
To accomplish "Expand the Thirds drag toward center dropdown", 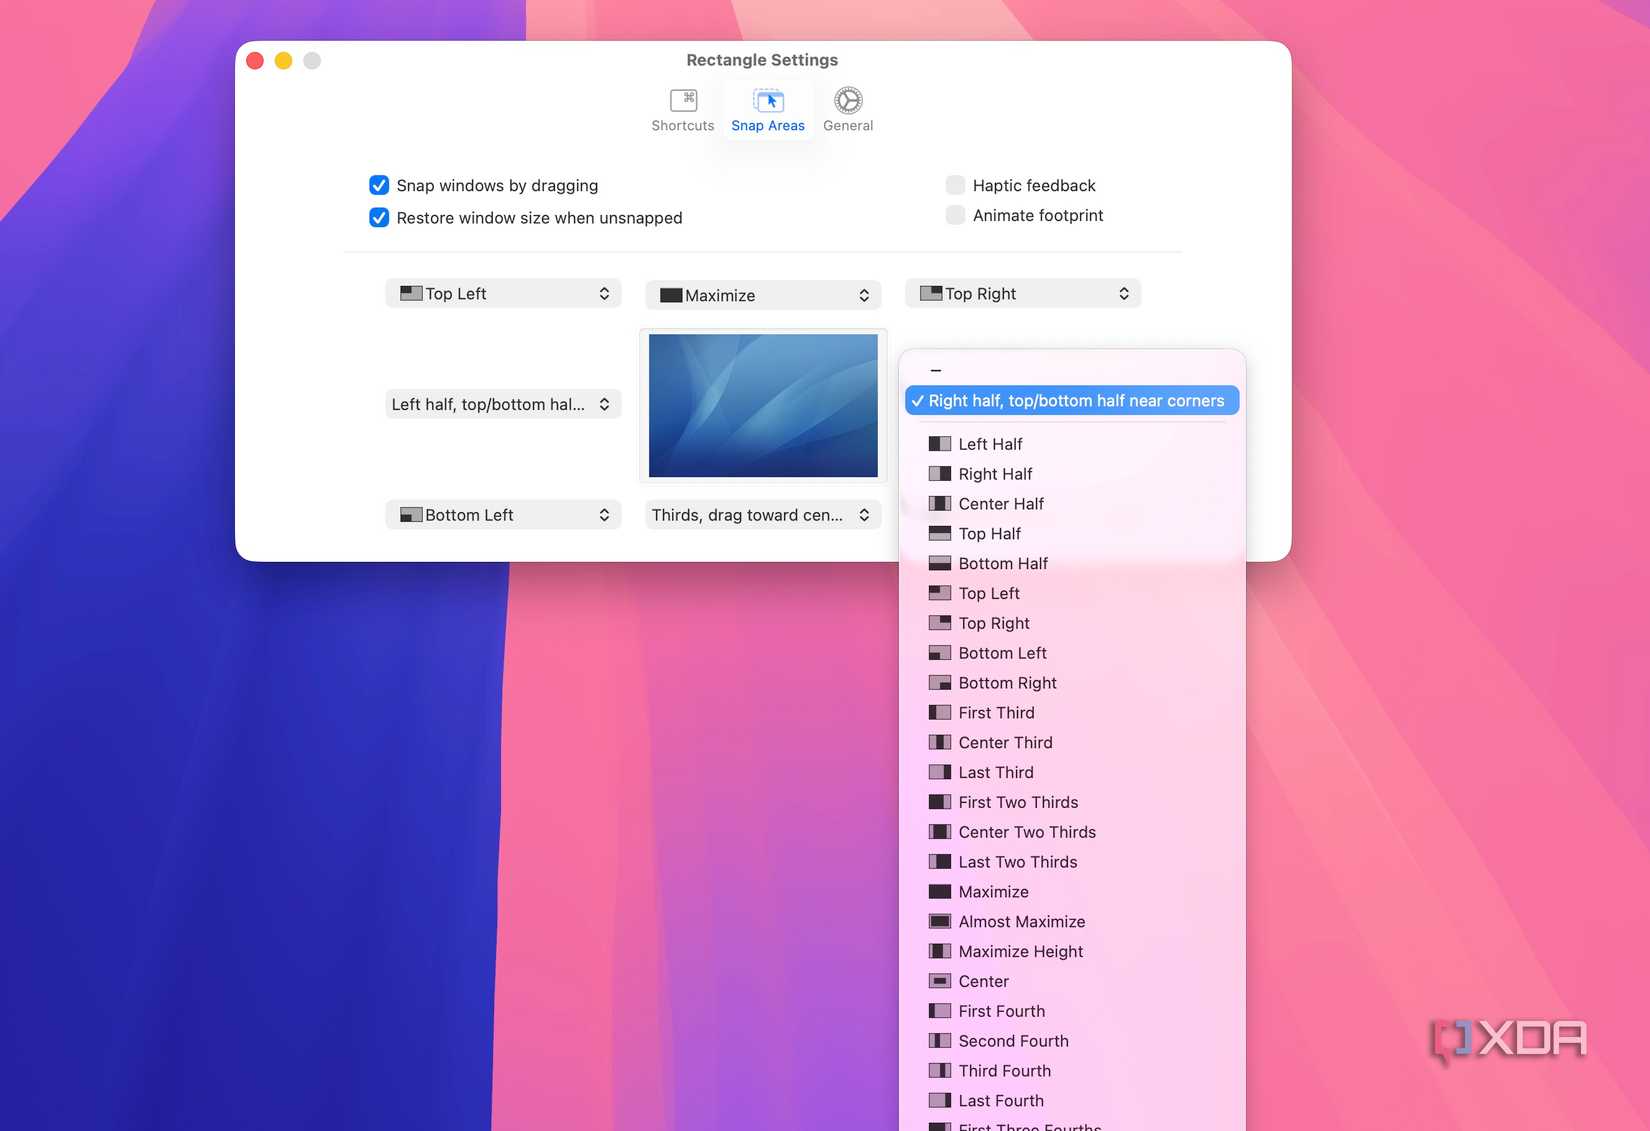I will (762, 514).
